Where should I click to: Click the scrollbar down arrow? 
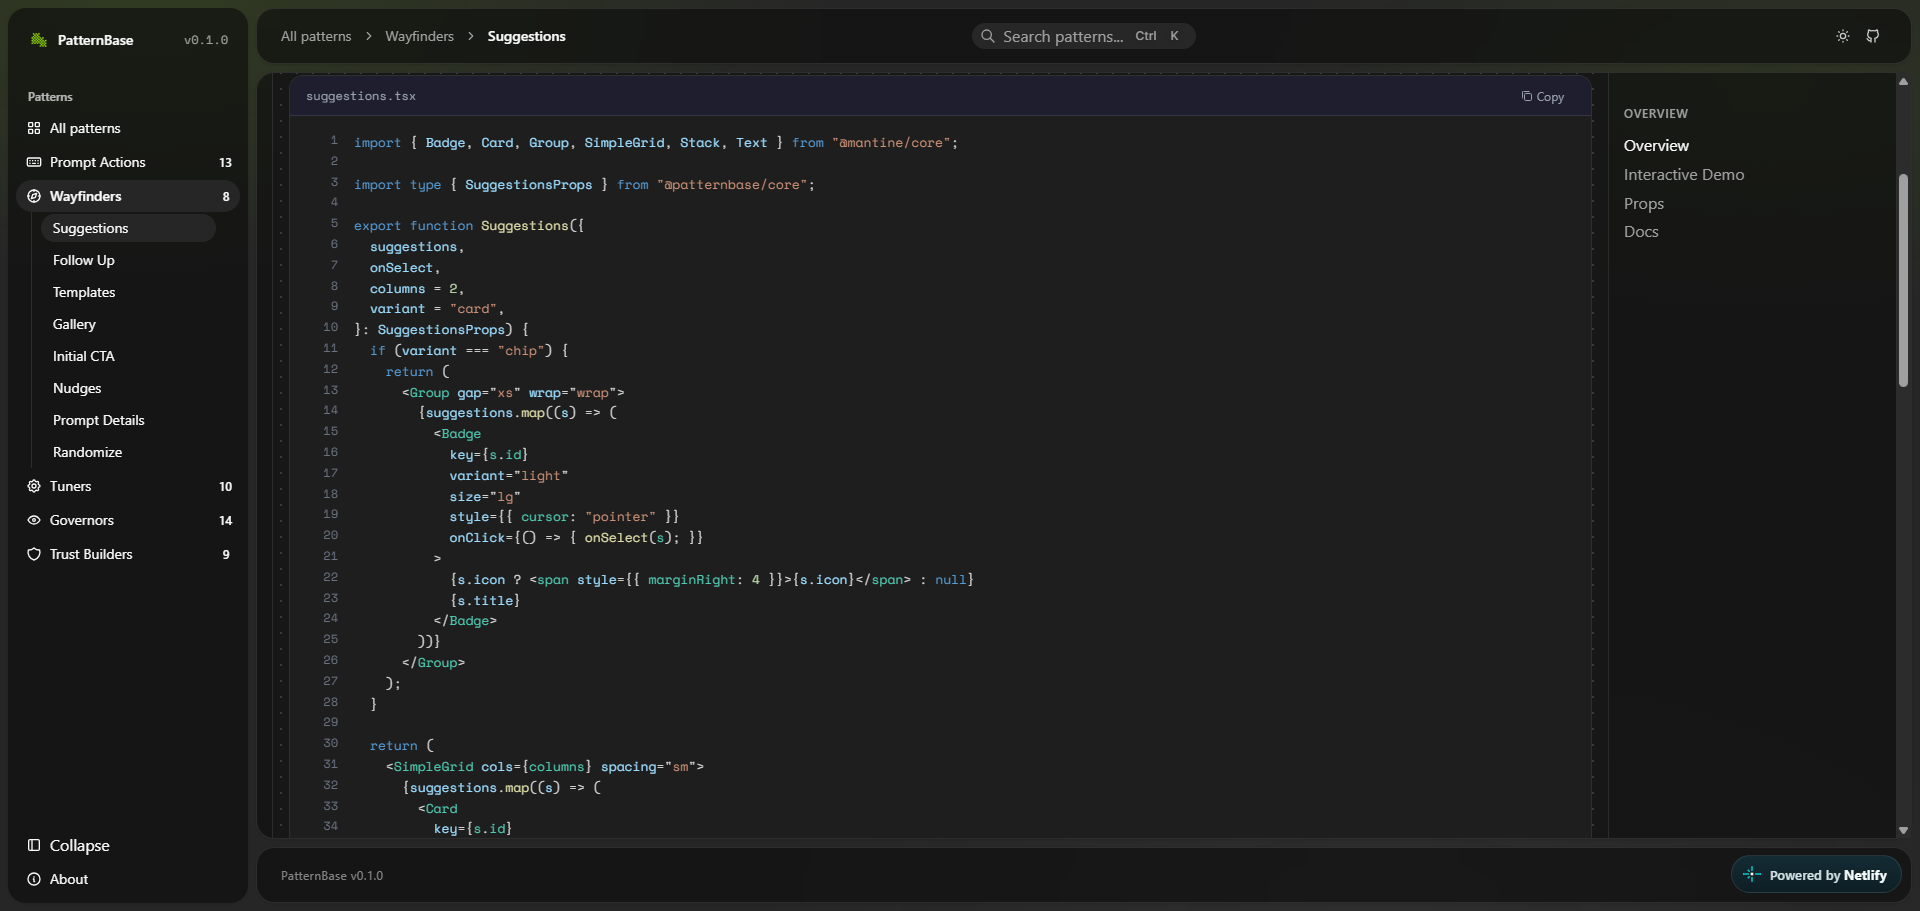pos(1903,830)
